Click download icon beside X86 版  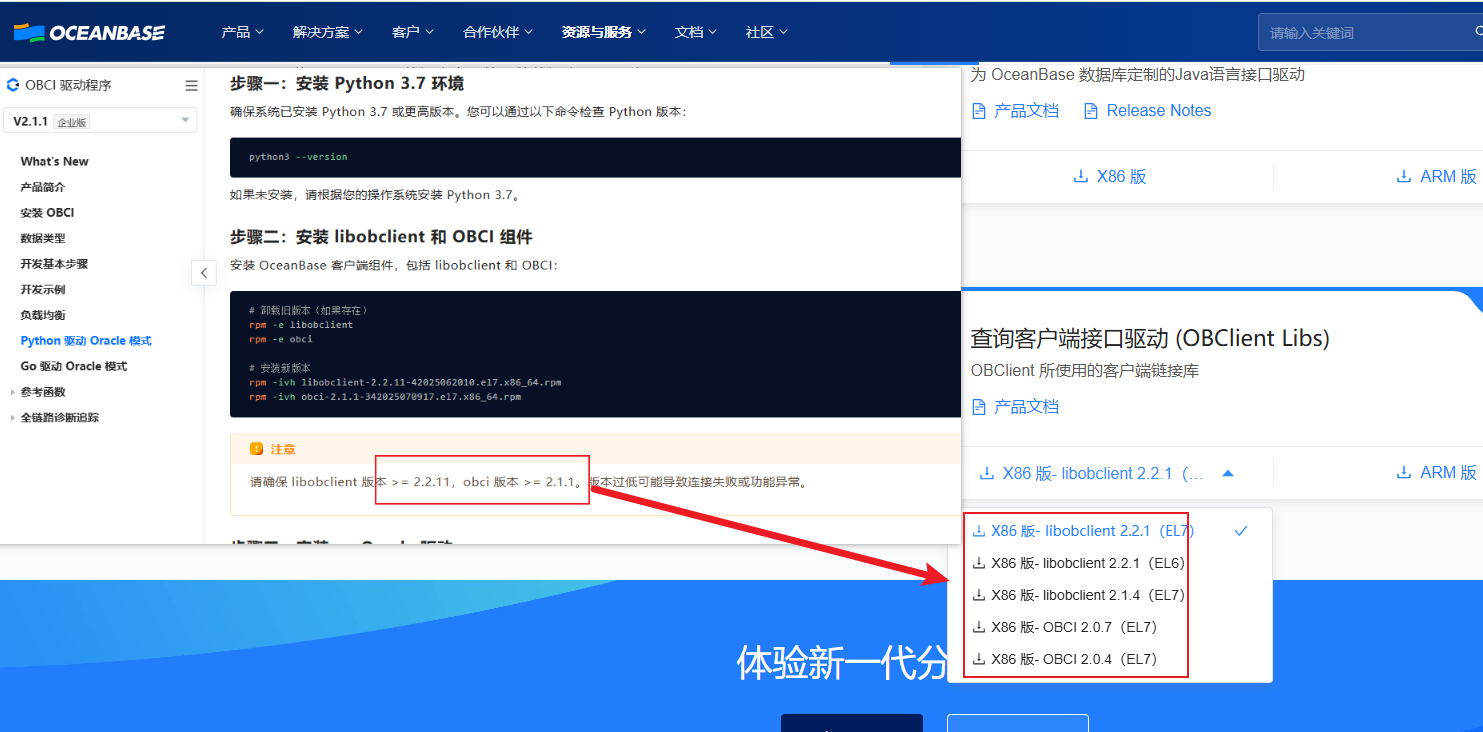click(x=1080, y=177)
